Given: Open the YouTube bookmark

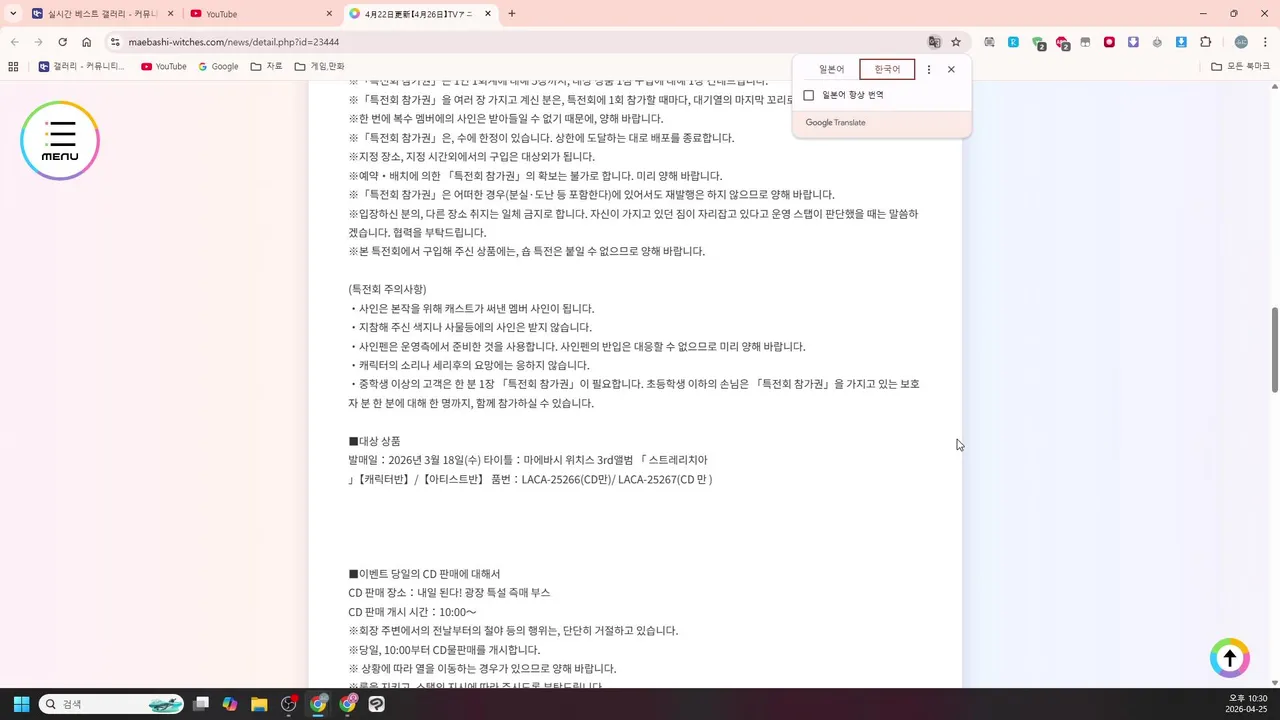Looking at the screenshot, I should 164,67.
